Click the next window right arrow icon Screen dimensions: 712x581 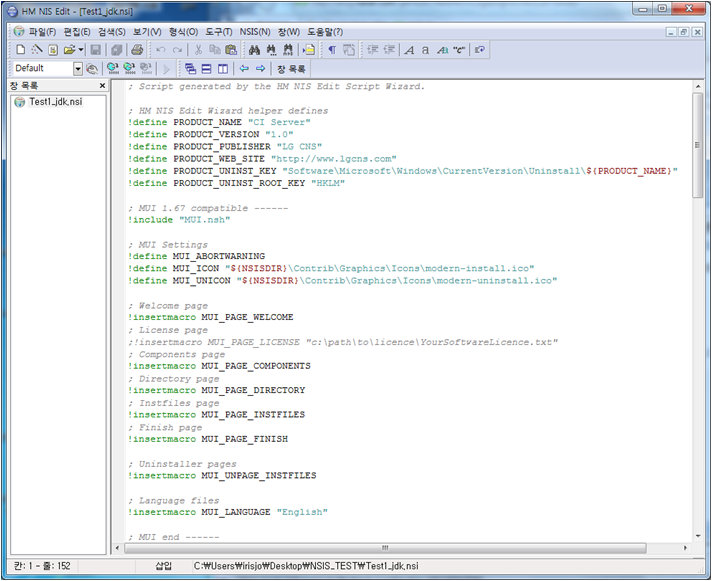click(x=260, y=68)
